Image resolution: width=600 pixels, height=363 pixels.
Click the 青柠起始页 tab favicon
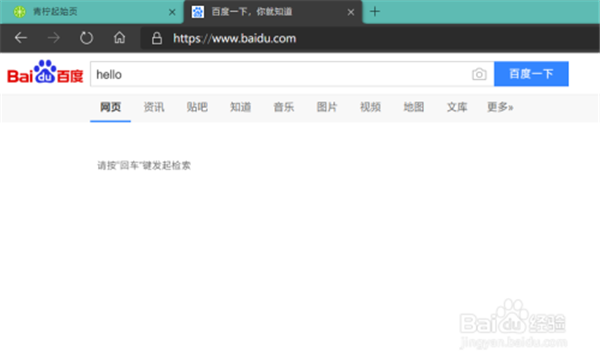tap(20, 12)
